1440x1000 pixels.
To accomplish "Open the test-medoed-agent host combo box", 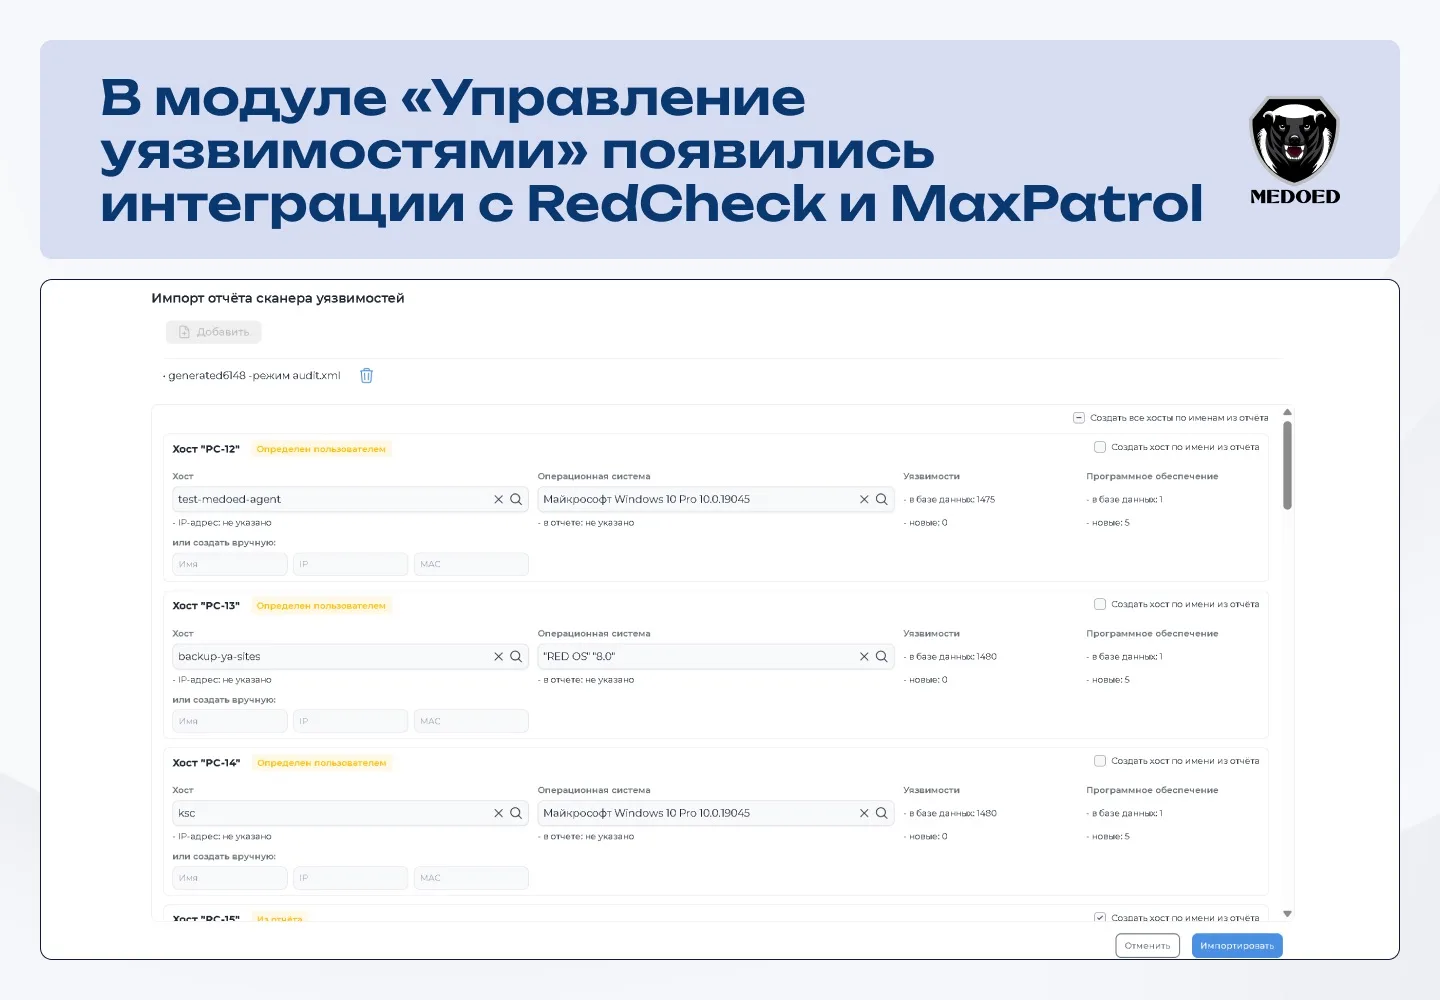I will [x=350, y=499].
